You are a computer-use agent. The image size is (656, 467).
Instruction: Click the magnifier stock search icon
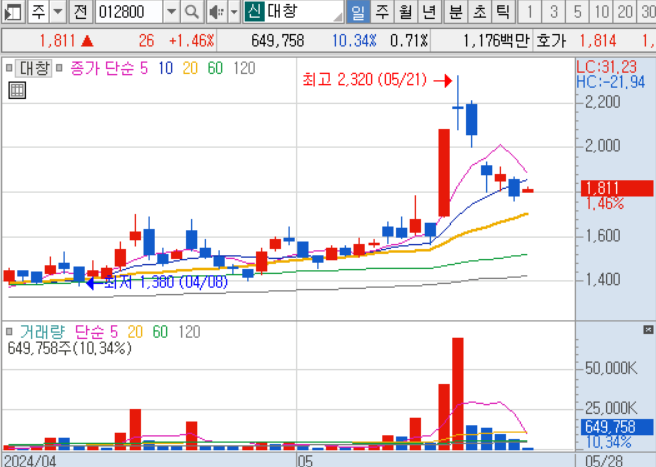[x=192, y=12]
